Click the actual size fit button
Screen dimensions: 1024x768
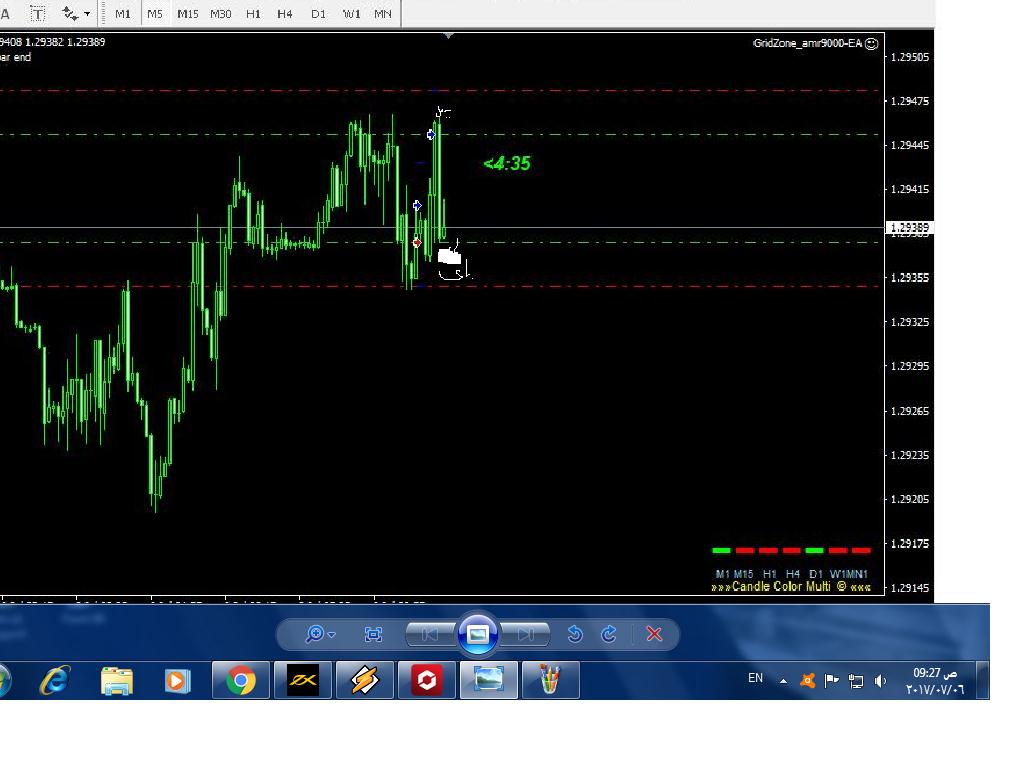tap(373, 634)
